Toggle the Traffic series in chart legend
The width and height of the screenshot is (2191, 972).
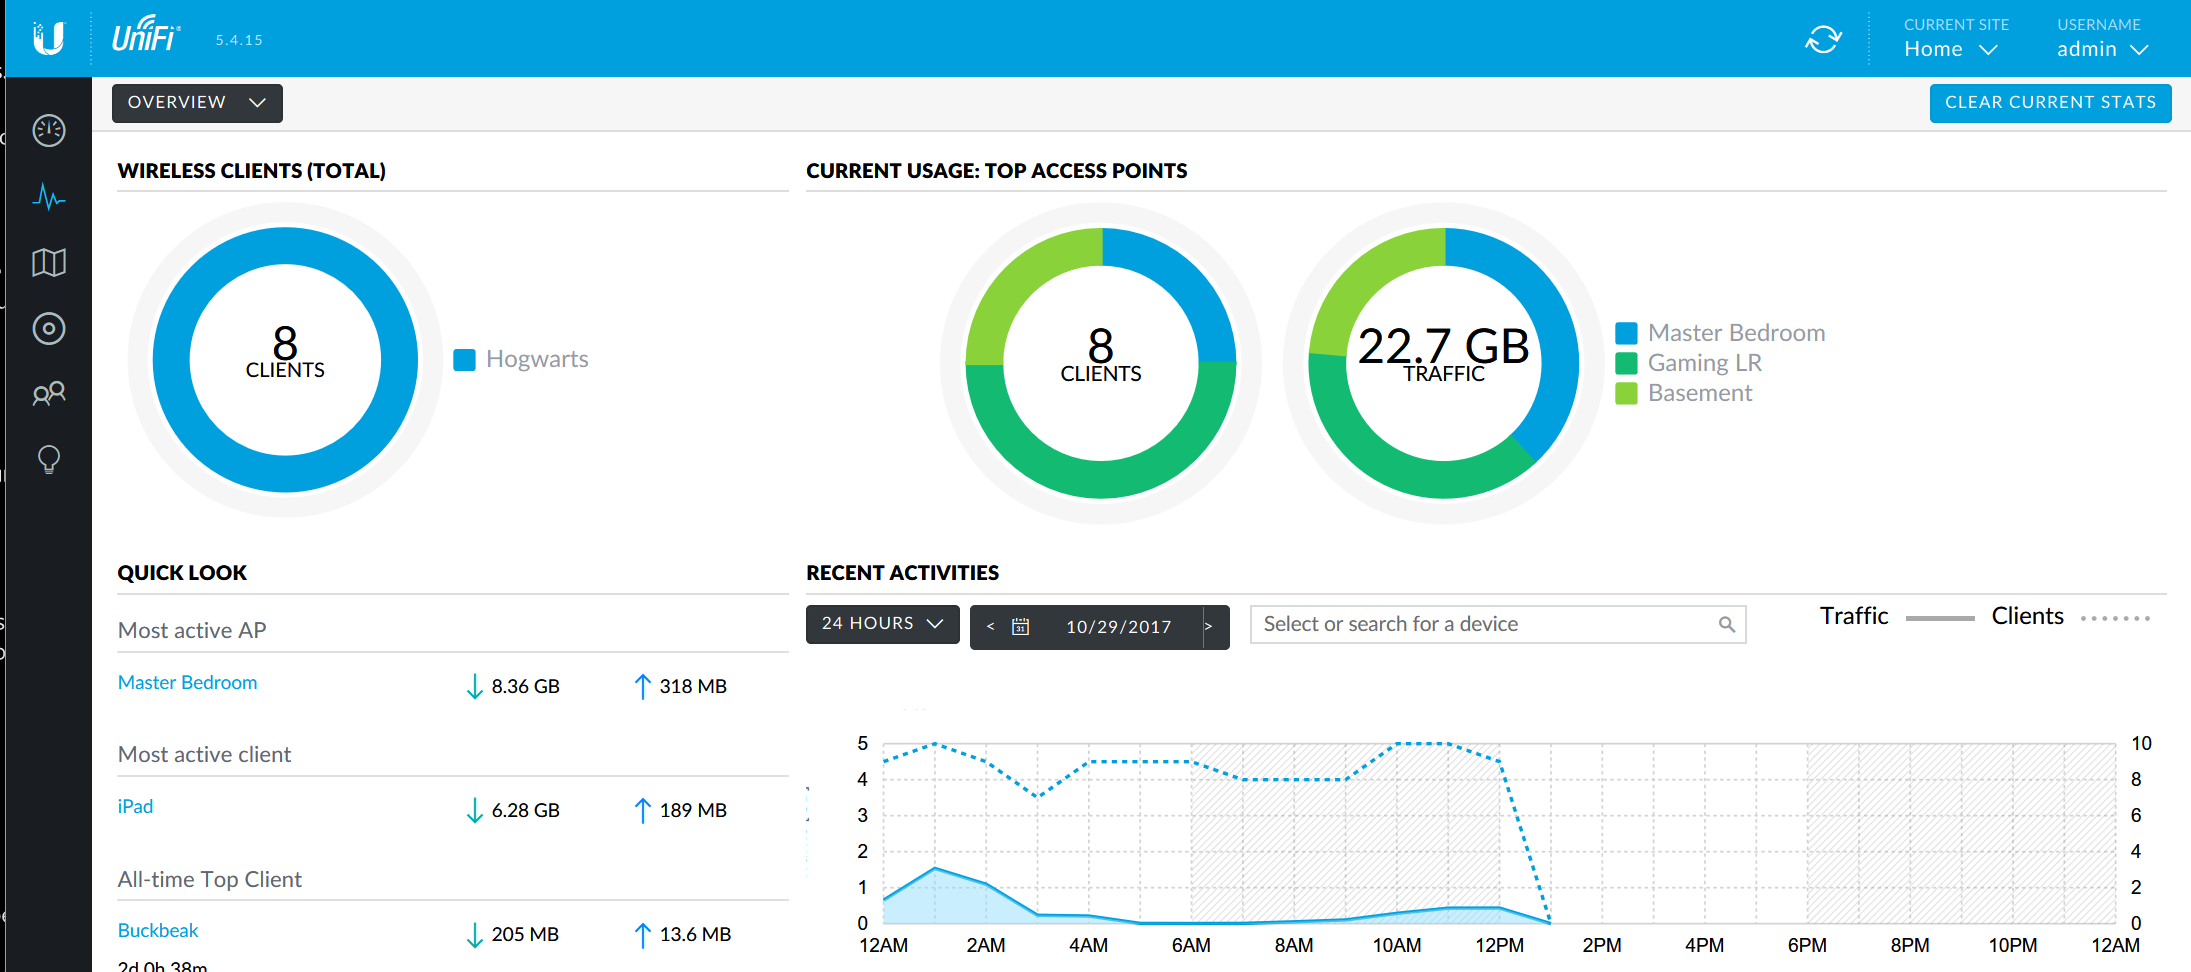tap(1854, 616)
